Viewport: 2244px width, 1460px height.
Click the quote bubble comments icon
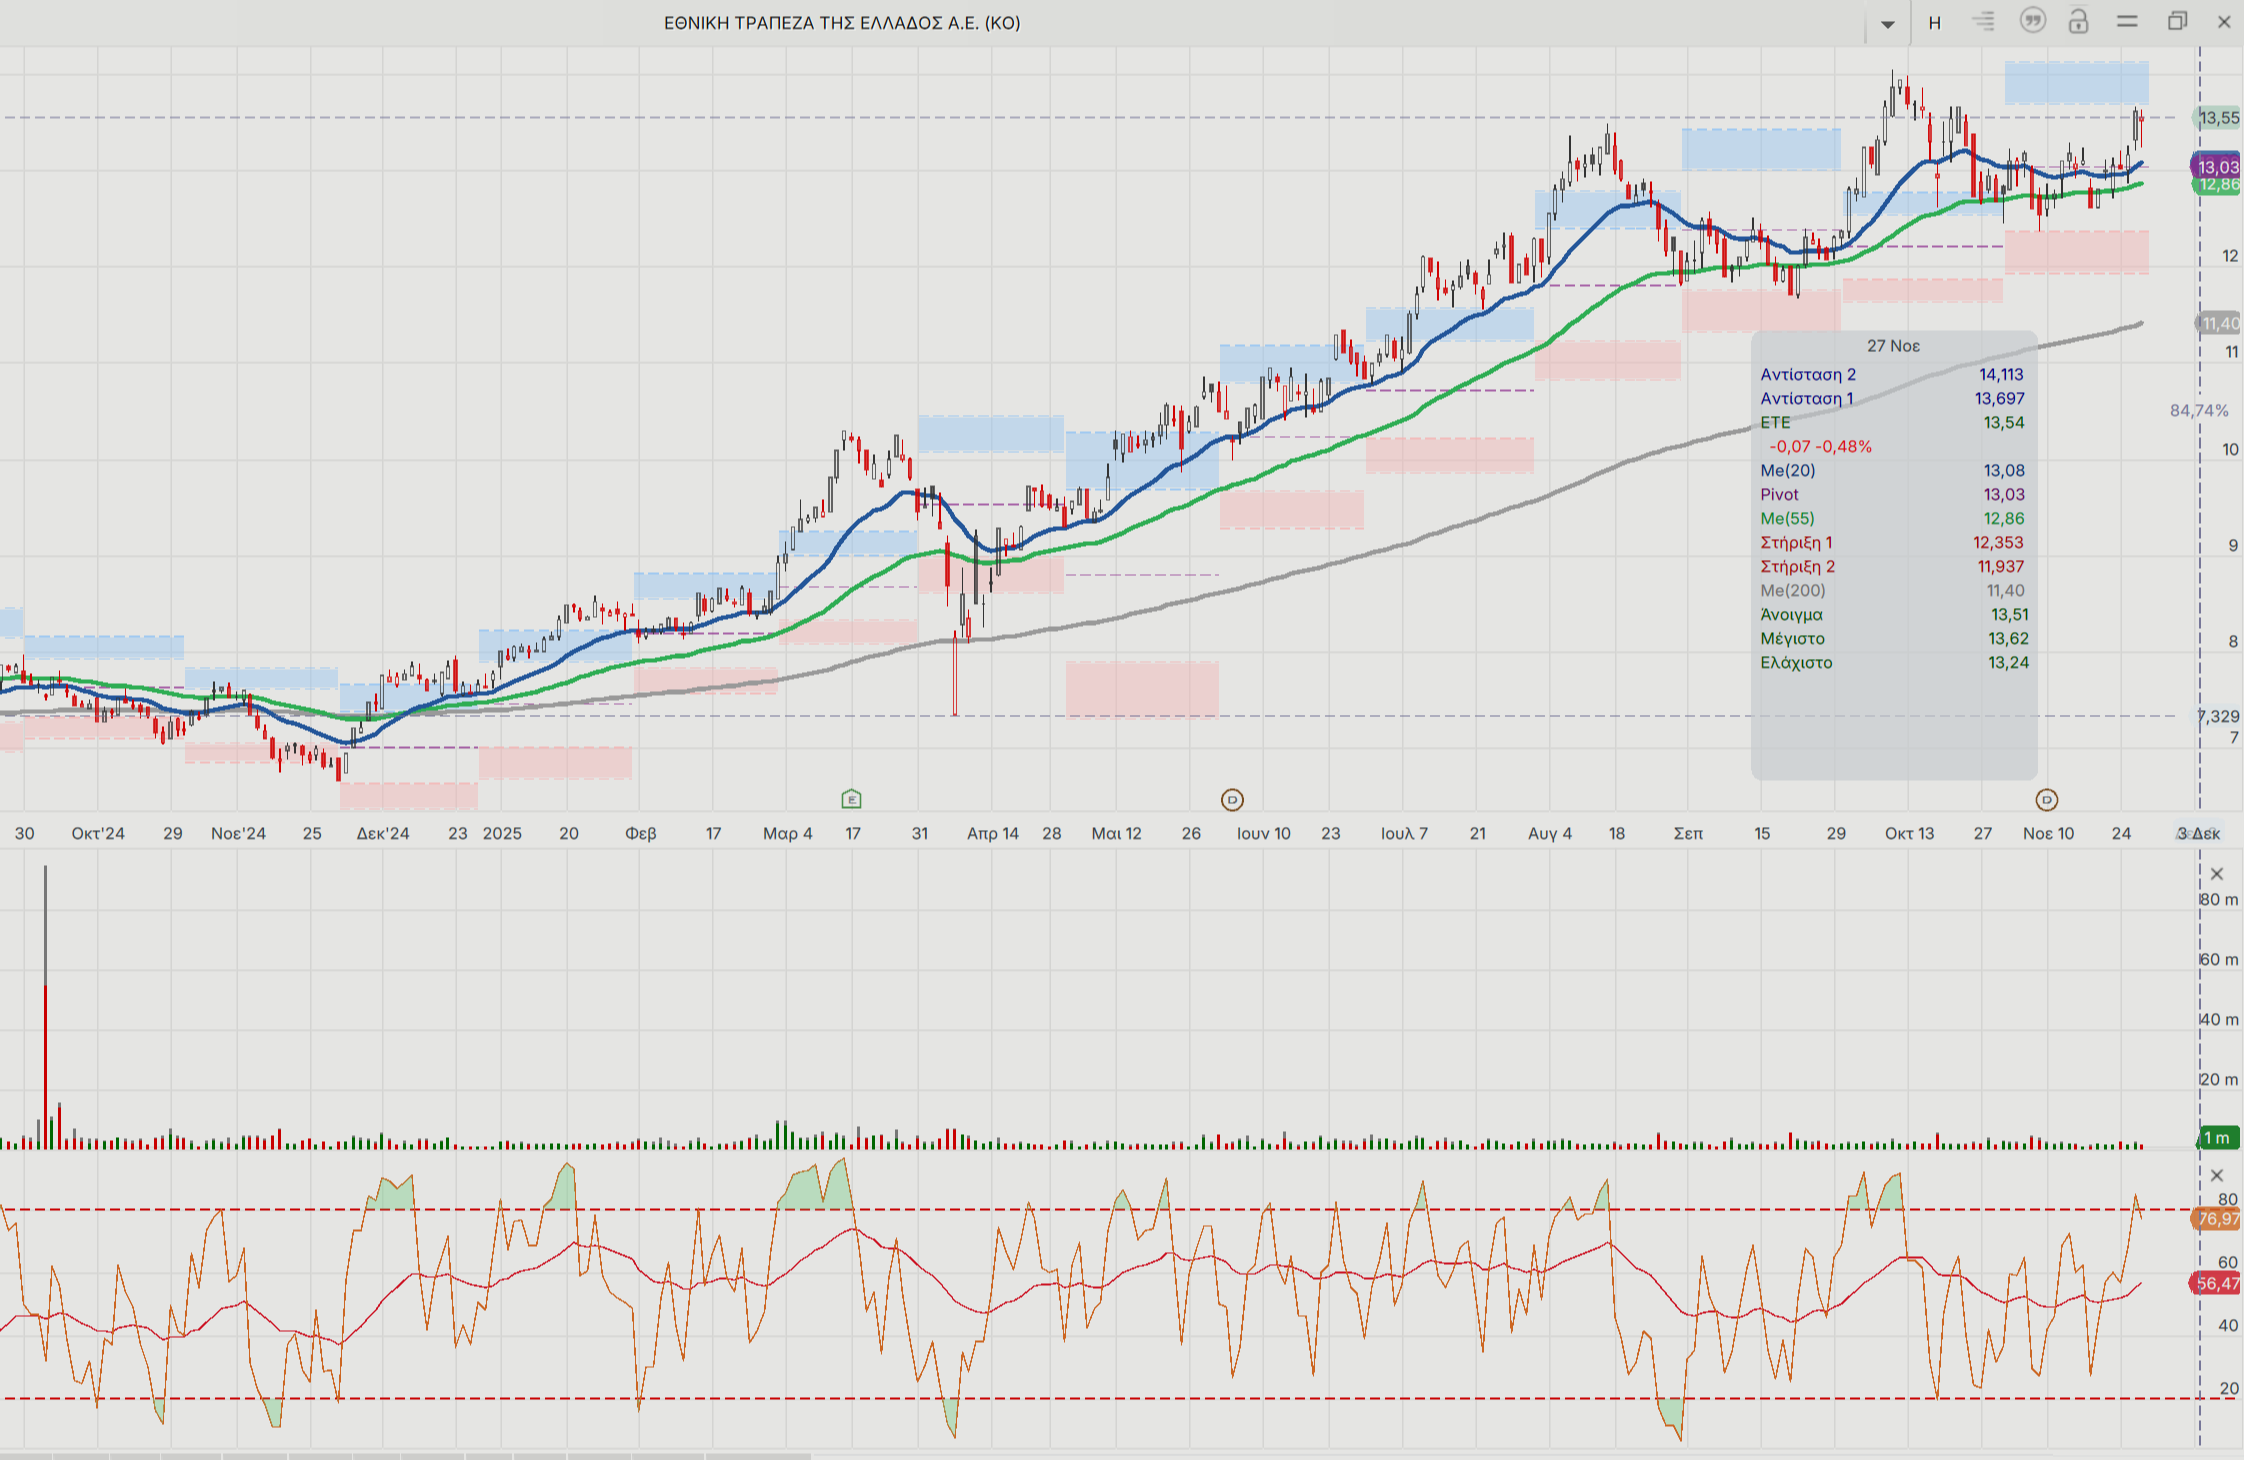[2032, 21]
